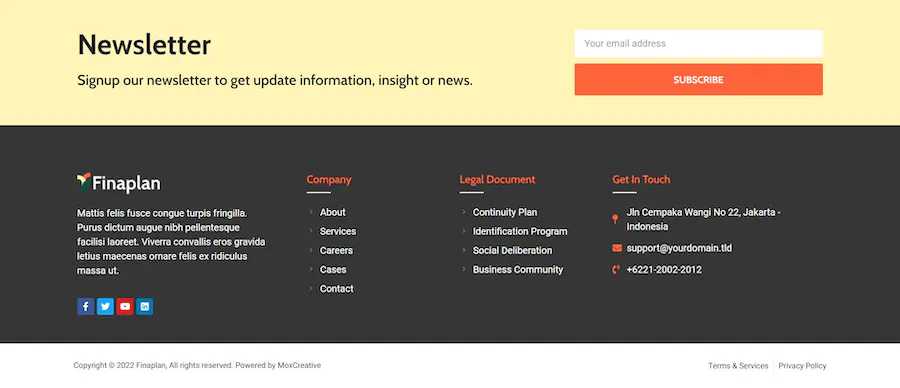Open the Continuity Plan legal document
Viewport: 900px width, 388px height.
(x=505, y=212)
